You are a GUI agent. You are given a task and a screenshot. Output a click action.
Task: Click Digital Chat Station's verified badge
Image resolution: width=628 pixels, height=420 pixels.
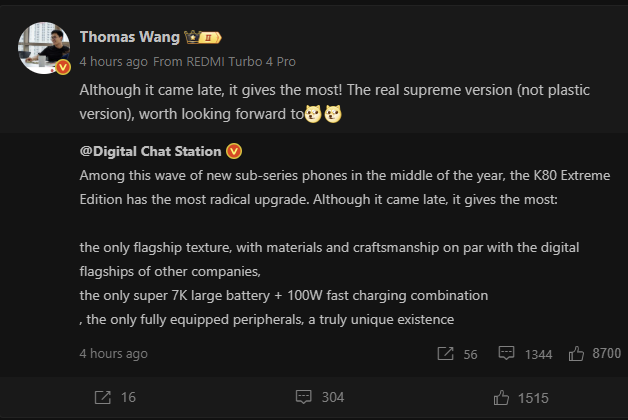(235, 151)
